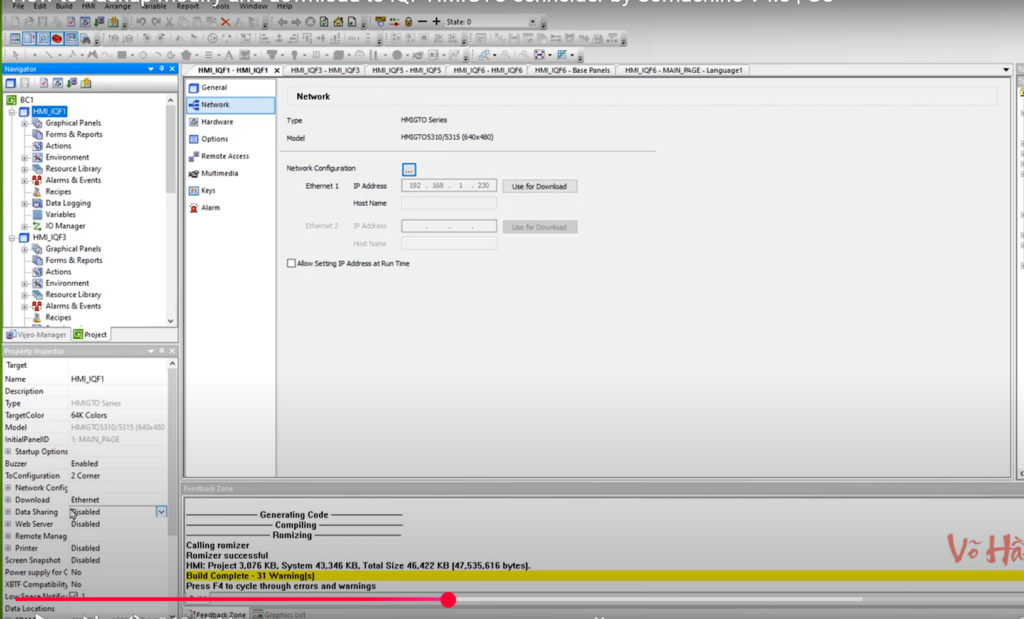Click Use for Download for Ethernet 1
The width and height of the screenshot is (1024, 619).
[x=540, y=186]
